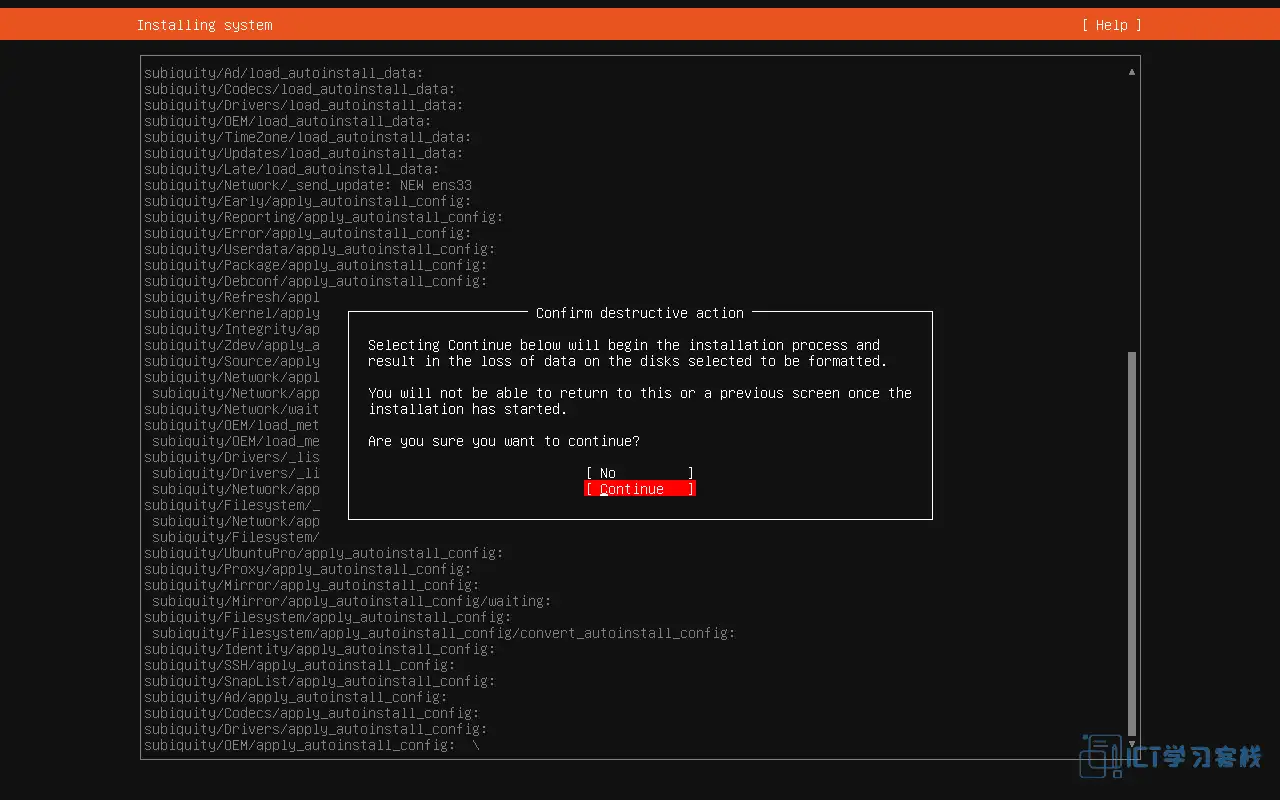
Task: Click the log scrollbar down arrow
Action: tap(1132, 744)
